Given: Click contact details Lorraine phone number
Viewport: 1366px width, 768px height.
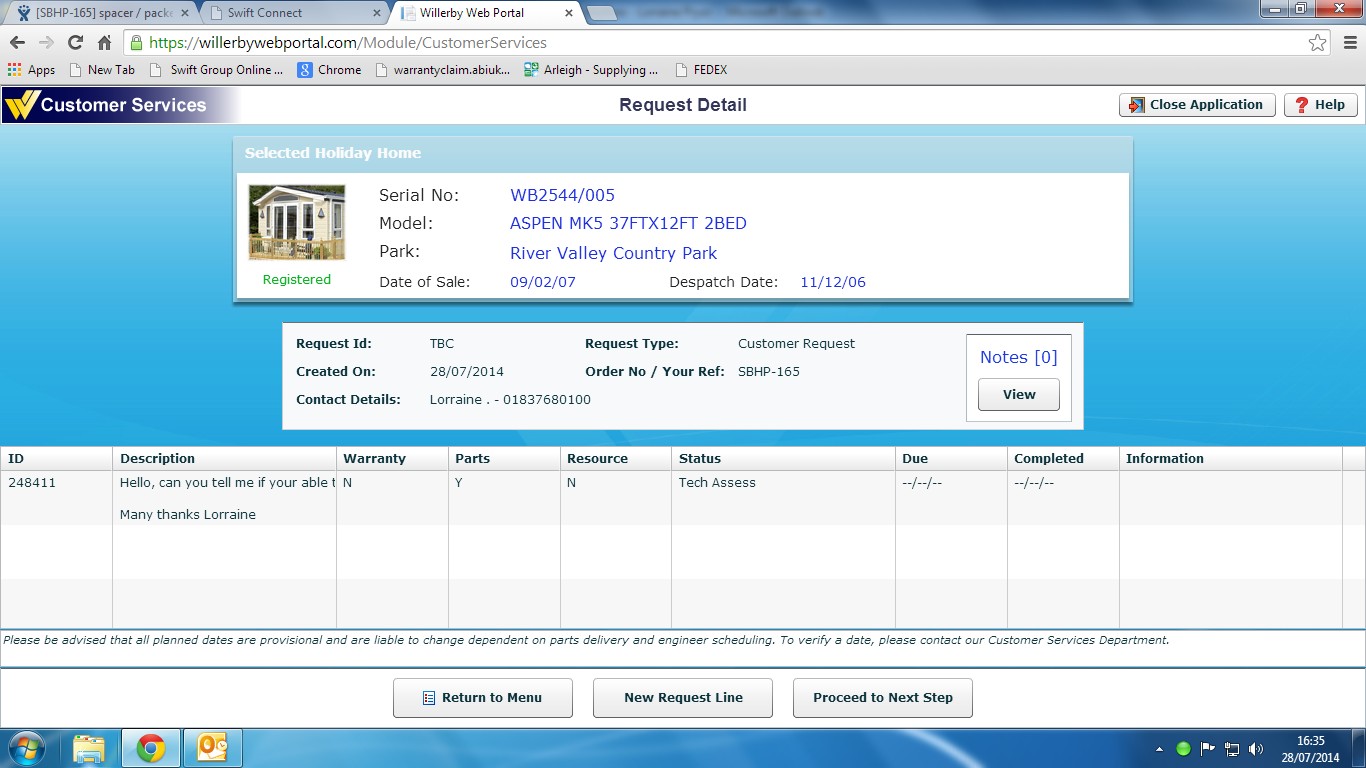Looking at the screenshot, I should click(510, 400).
